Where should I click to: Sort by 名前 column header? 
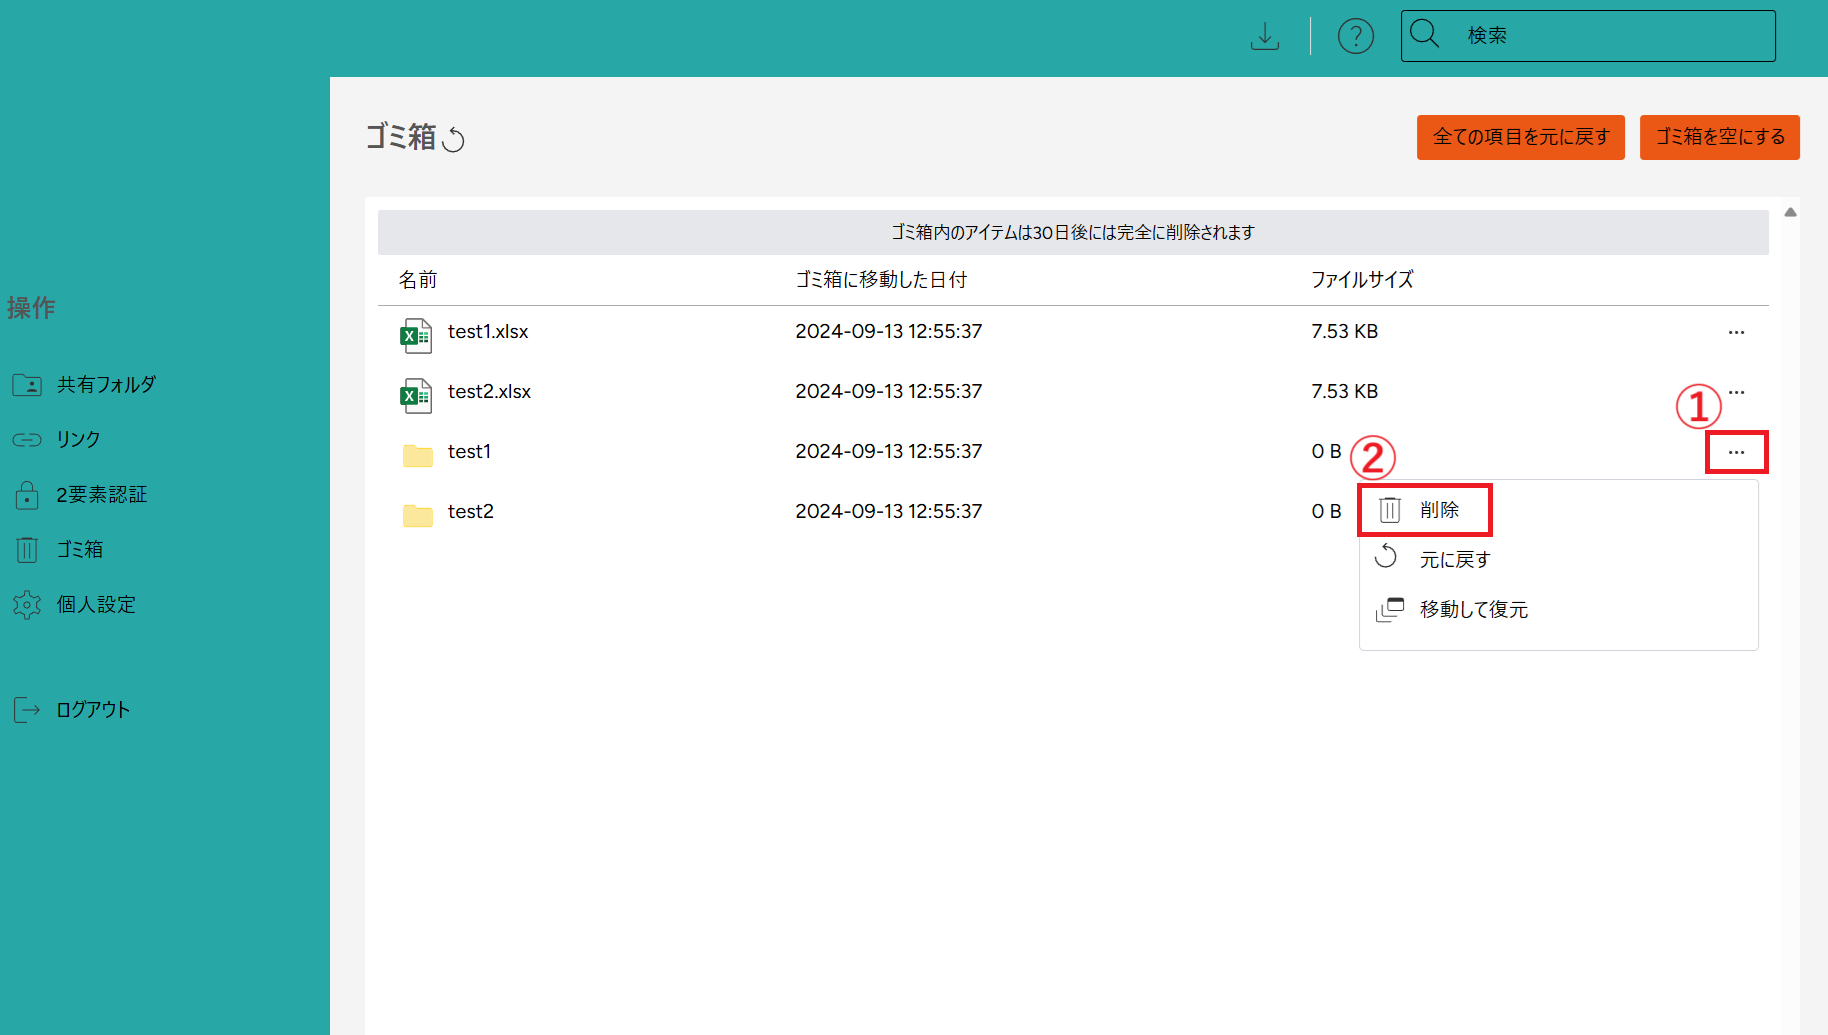coord(418,280)
